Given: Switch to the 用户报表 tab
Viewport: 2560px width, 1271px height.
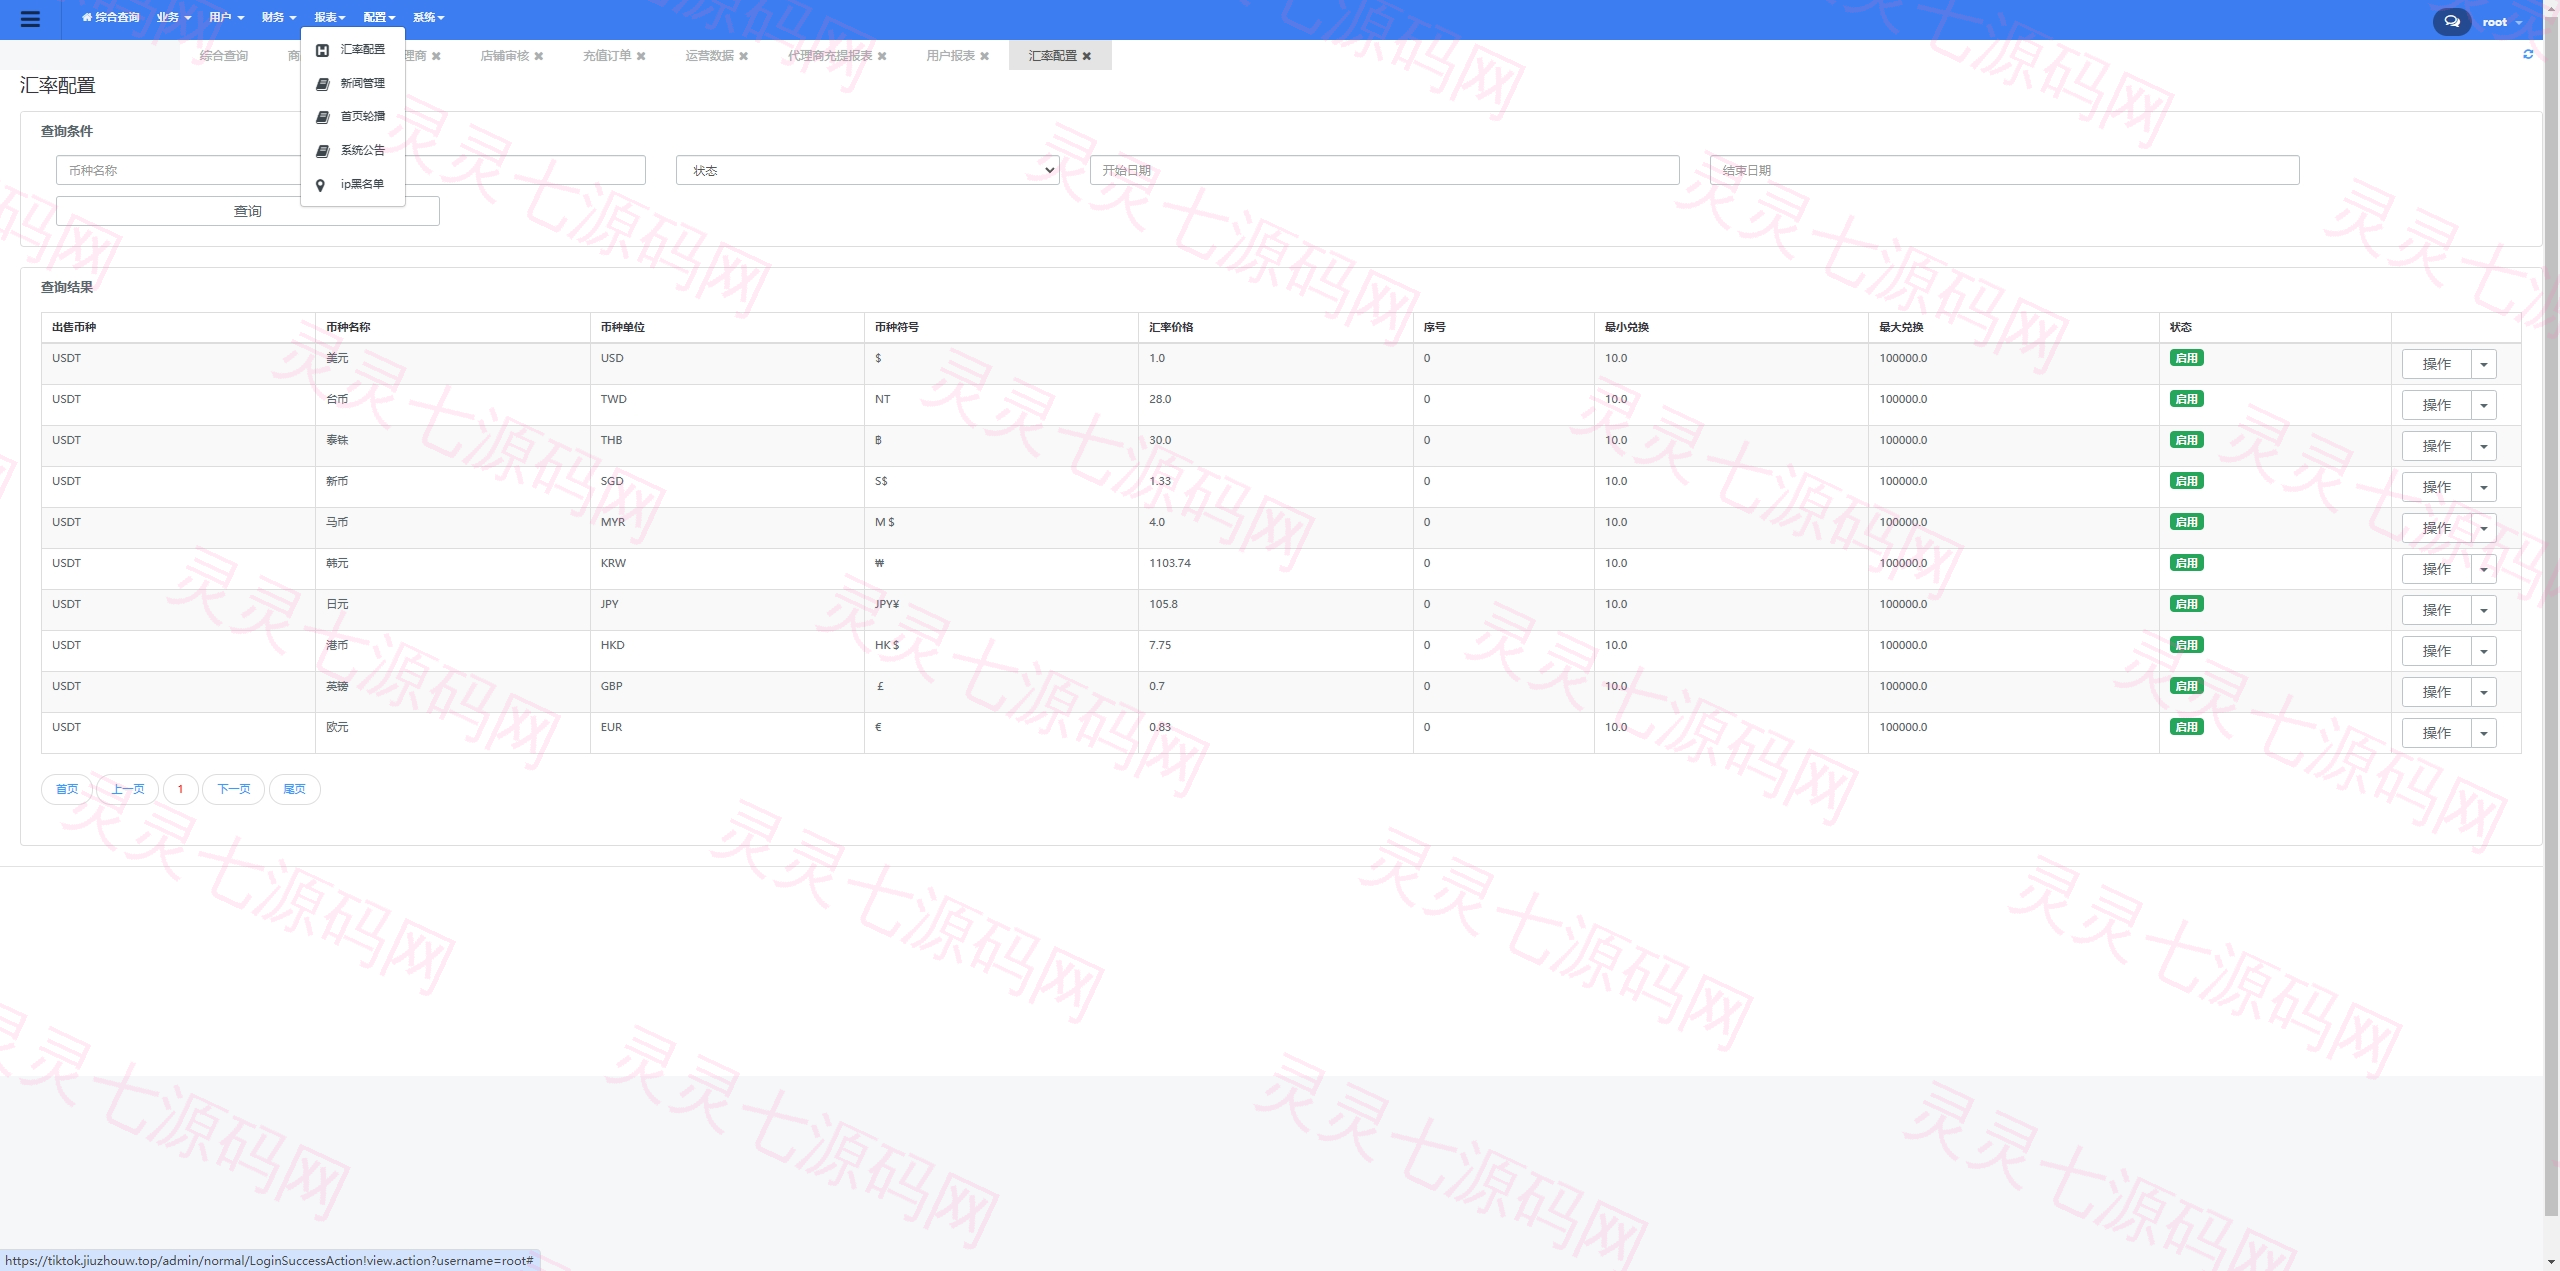Looking at the screenshot, I should 950,56.
